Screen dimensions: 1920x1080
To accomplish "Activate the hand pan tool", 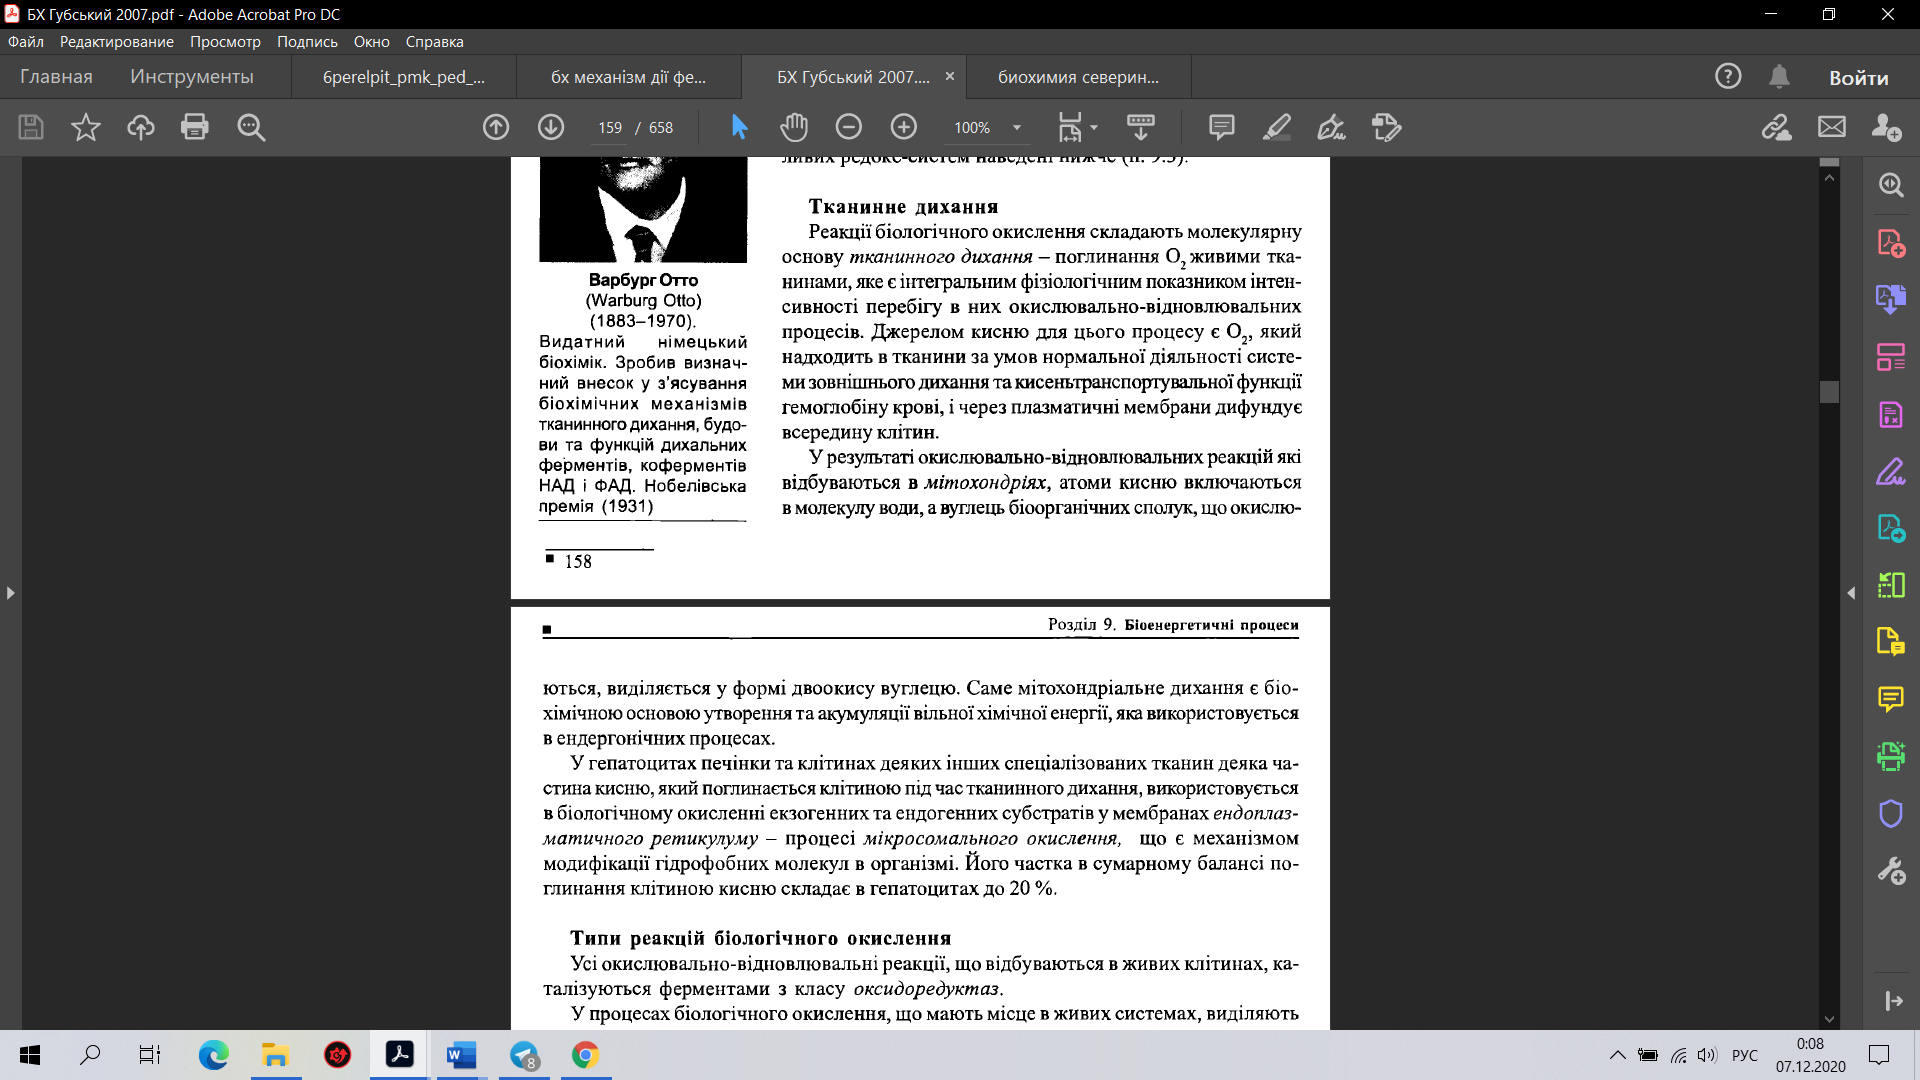I will click(x=794, y=127).
